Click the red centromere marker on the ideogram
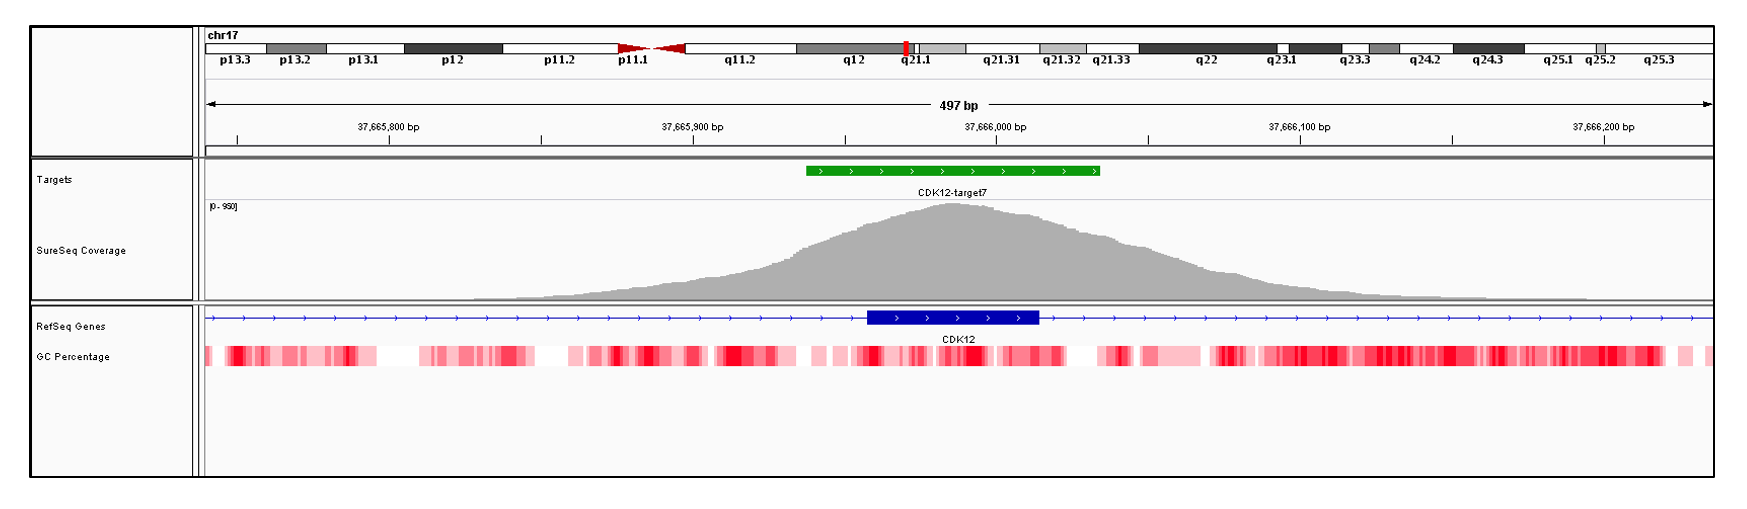 point(652,48)
